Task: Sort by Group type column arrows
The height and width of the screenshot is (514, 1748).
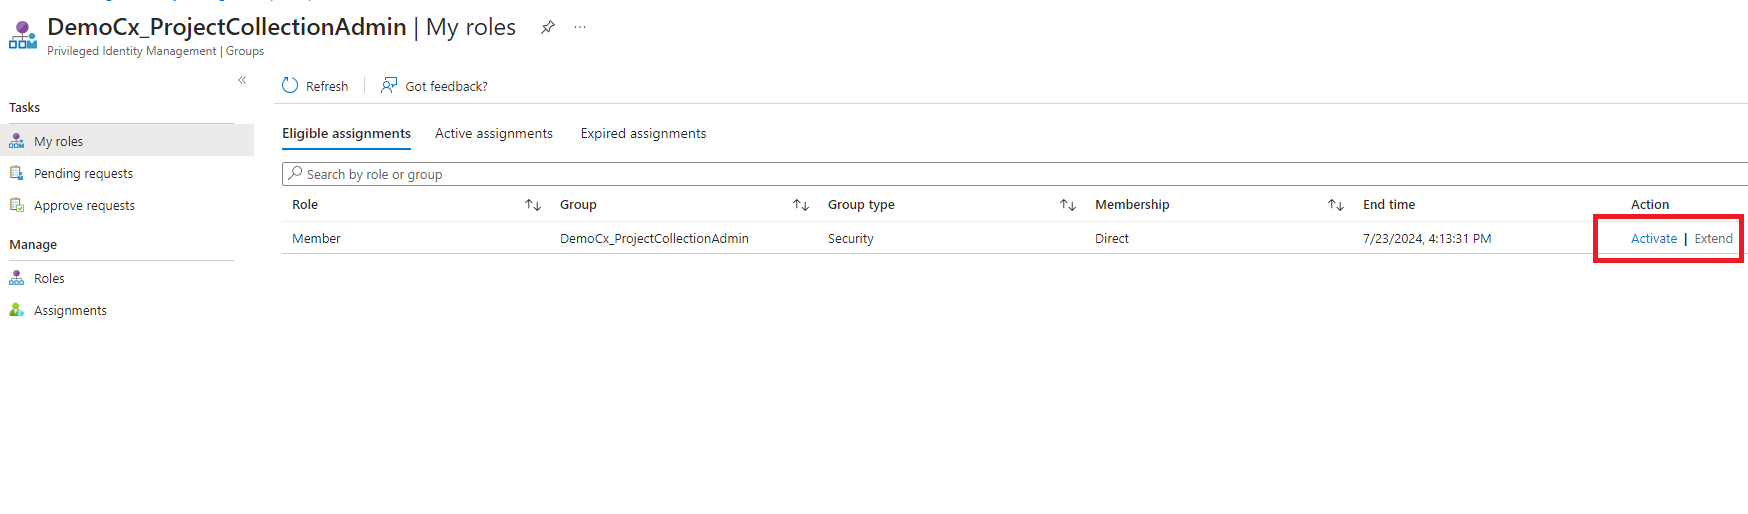Action: 1068,205
